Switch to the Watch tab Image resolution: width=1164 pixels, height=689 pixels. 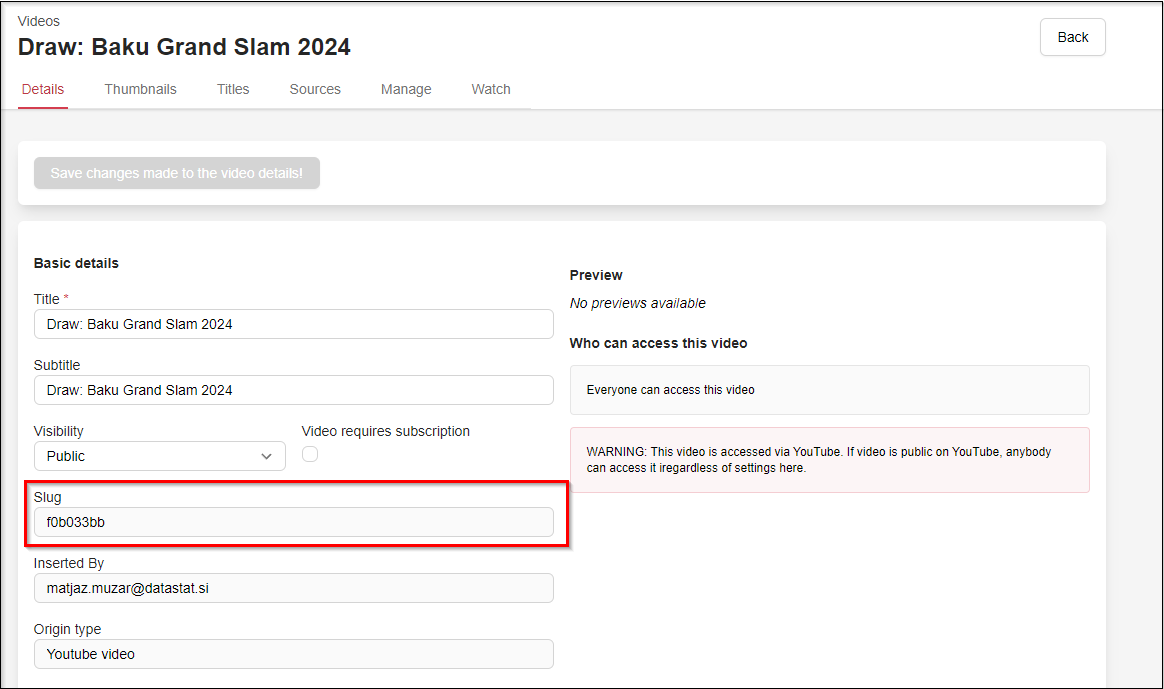click(x=491, y=89)
